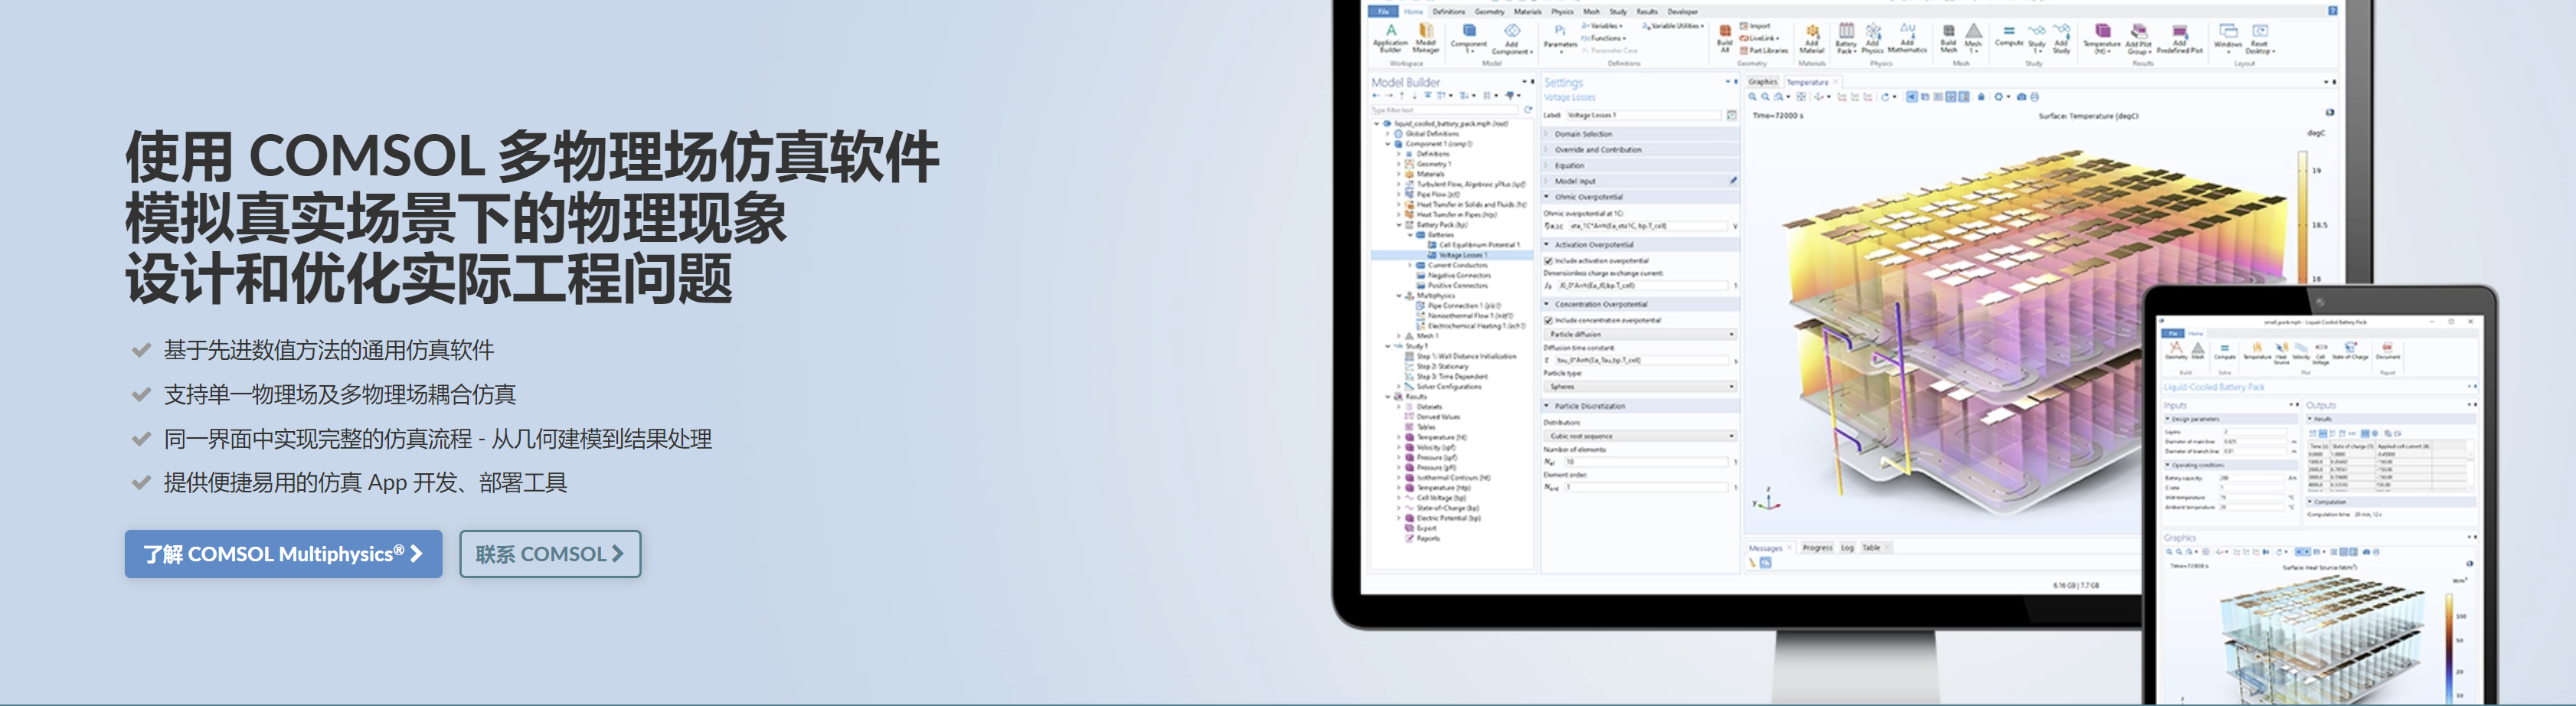Expand the Override and Contribution section

pos(1640,150)
